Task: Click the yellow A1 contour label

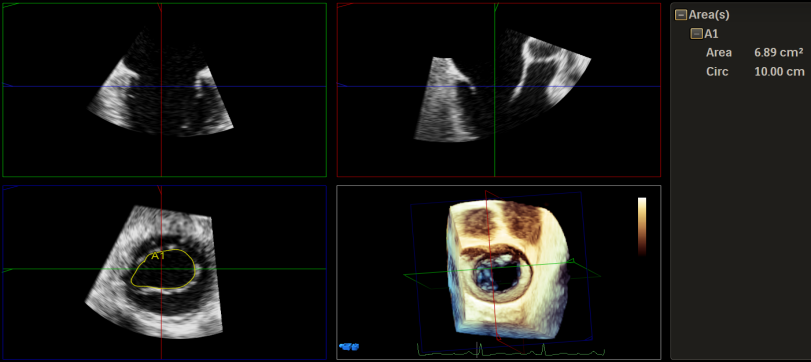Action: pos(158,255)
